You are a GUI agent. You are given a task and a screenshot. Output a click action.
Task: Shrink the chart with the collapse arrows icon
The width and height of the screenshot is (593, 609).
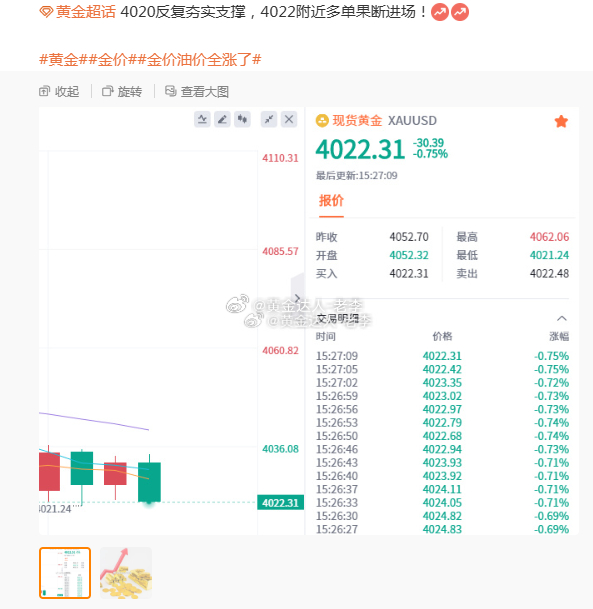coord(269,119)
